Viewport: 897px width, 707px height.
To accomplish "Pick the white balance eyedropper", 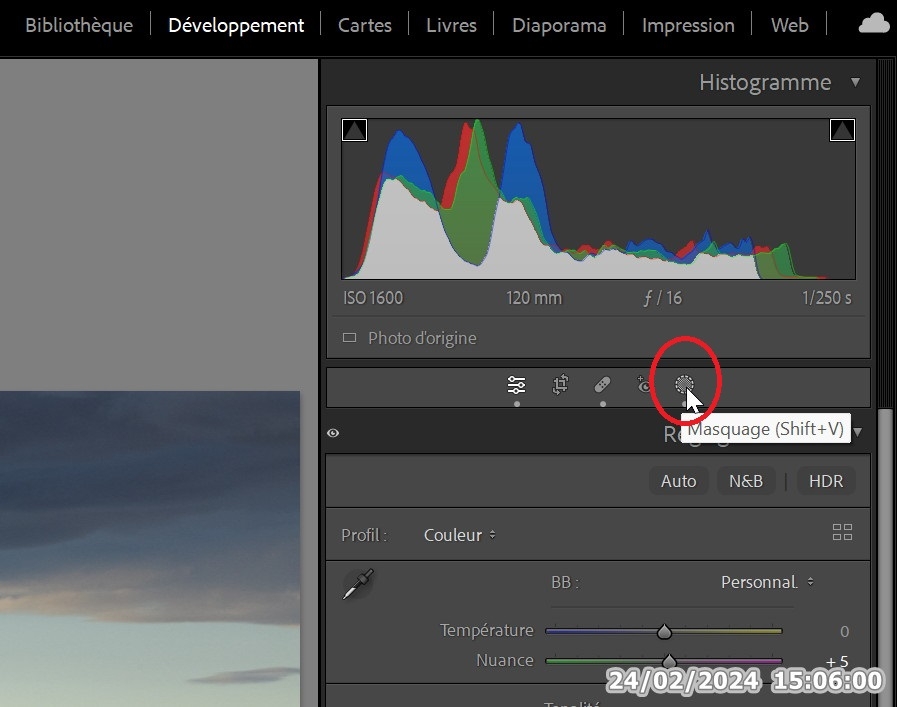I will pyautogui.click(x=358, y=584).
